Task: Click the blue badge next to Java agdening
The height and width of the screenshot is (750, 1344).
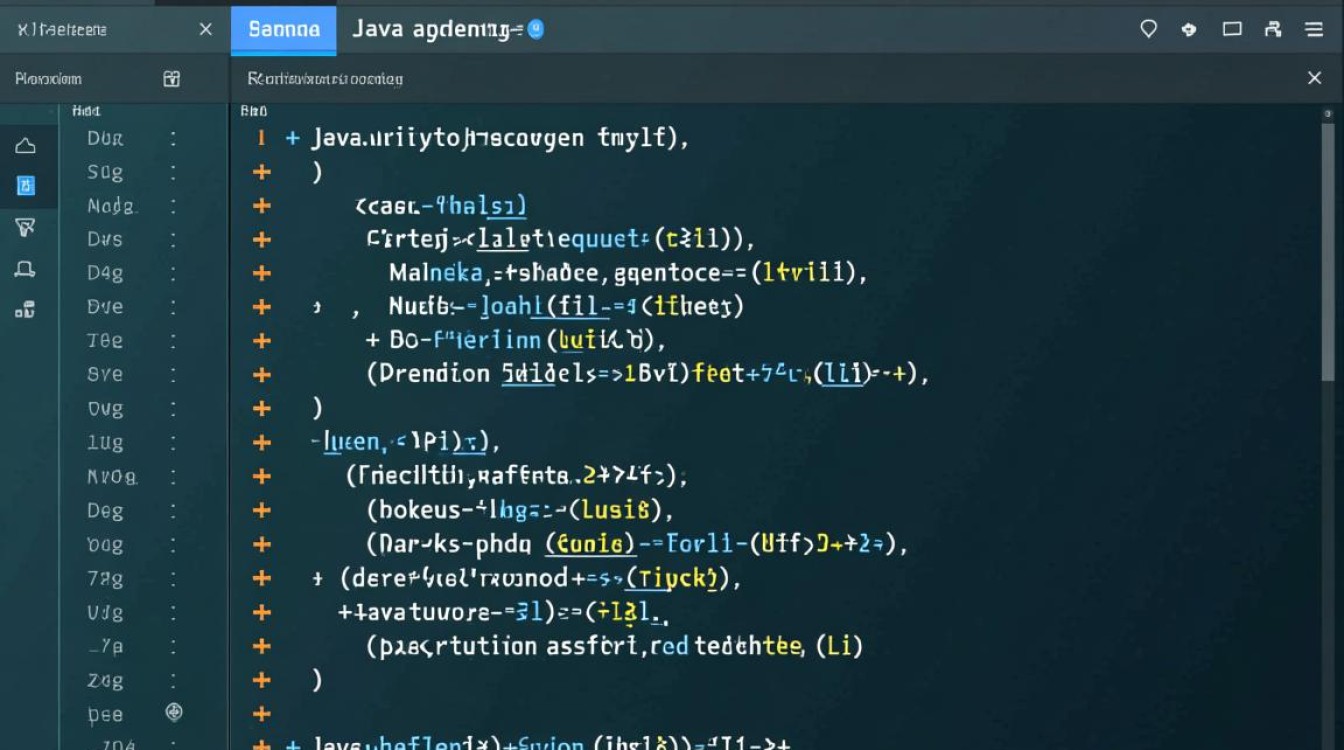Action: click(536, 29)
